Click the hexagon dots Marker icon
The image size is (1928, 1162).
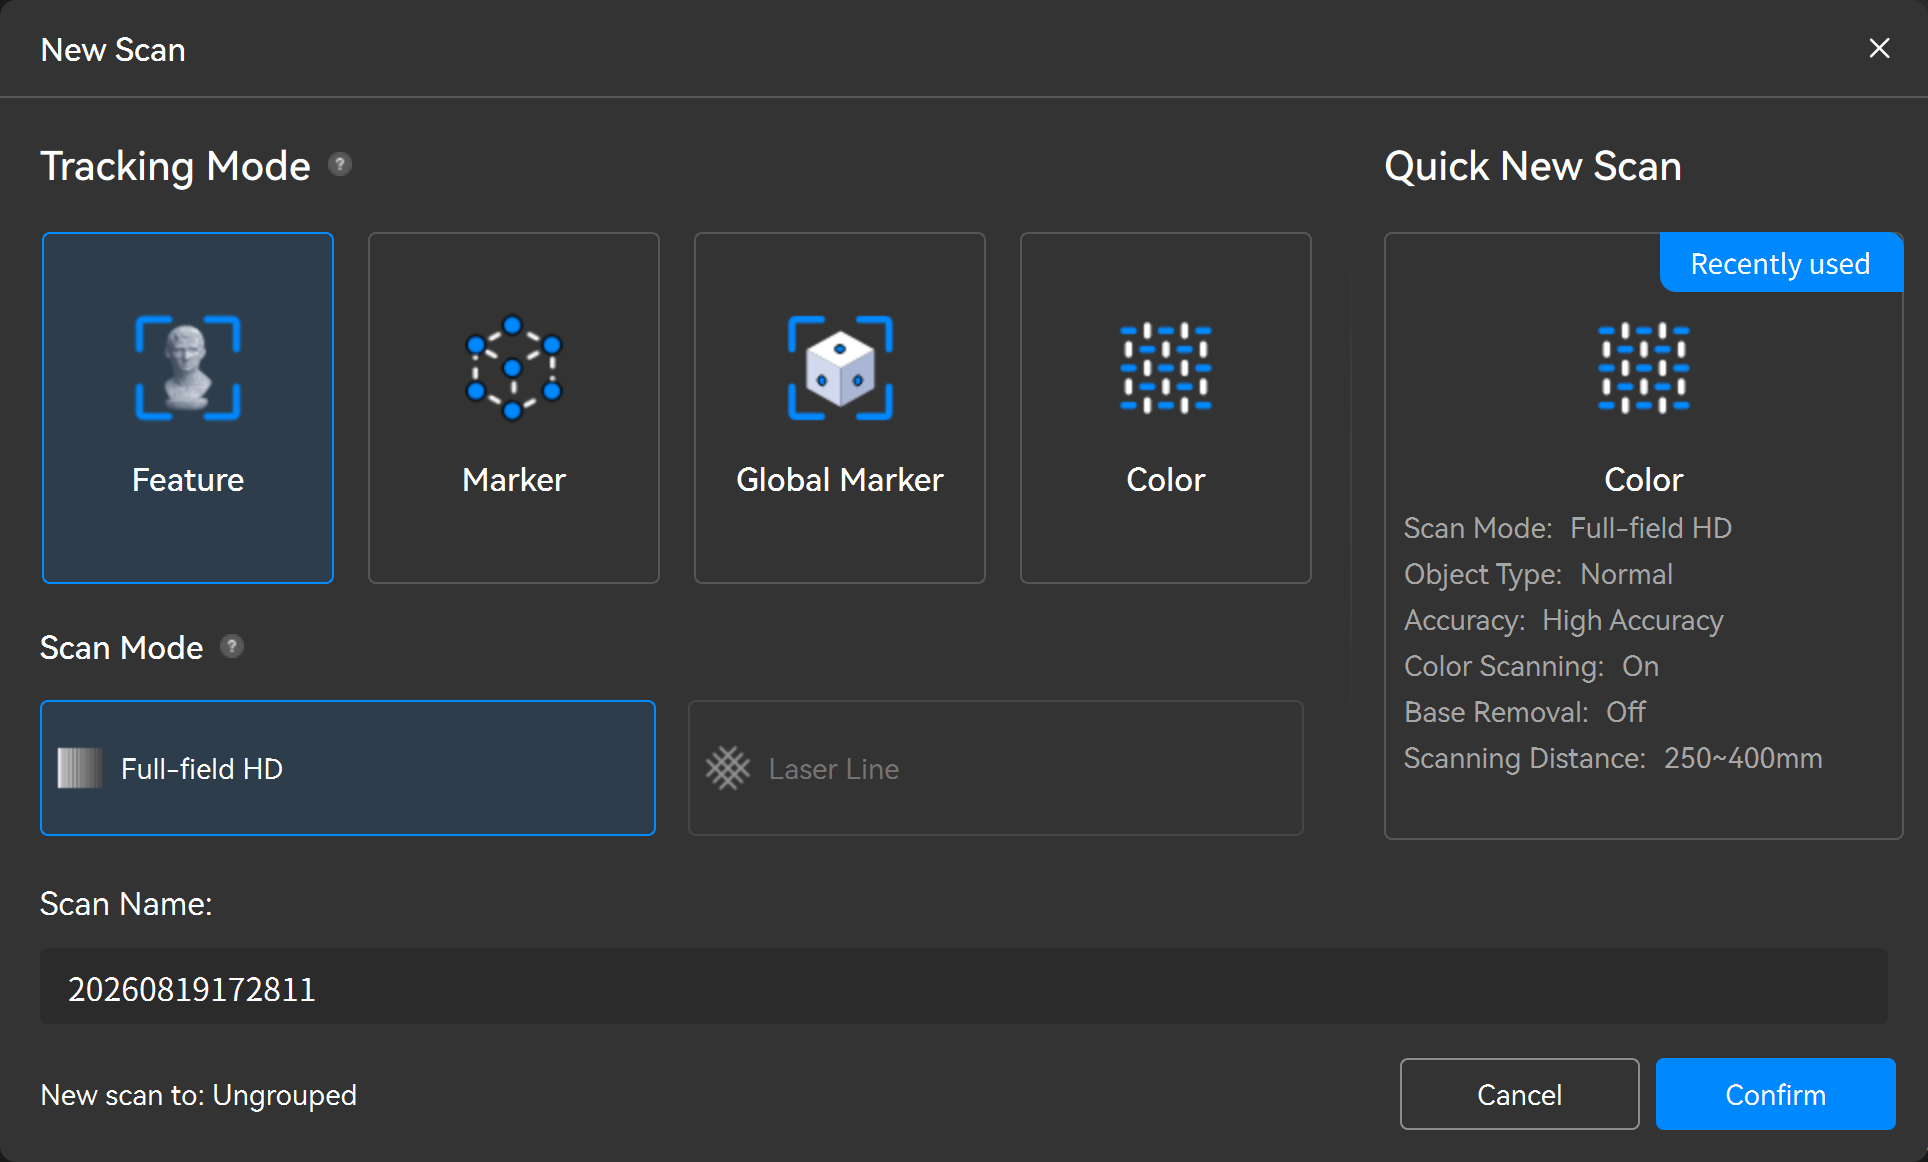[x=514, y=368]
